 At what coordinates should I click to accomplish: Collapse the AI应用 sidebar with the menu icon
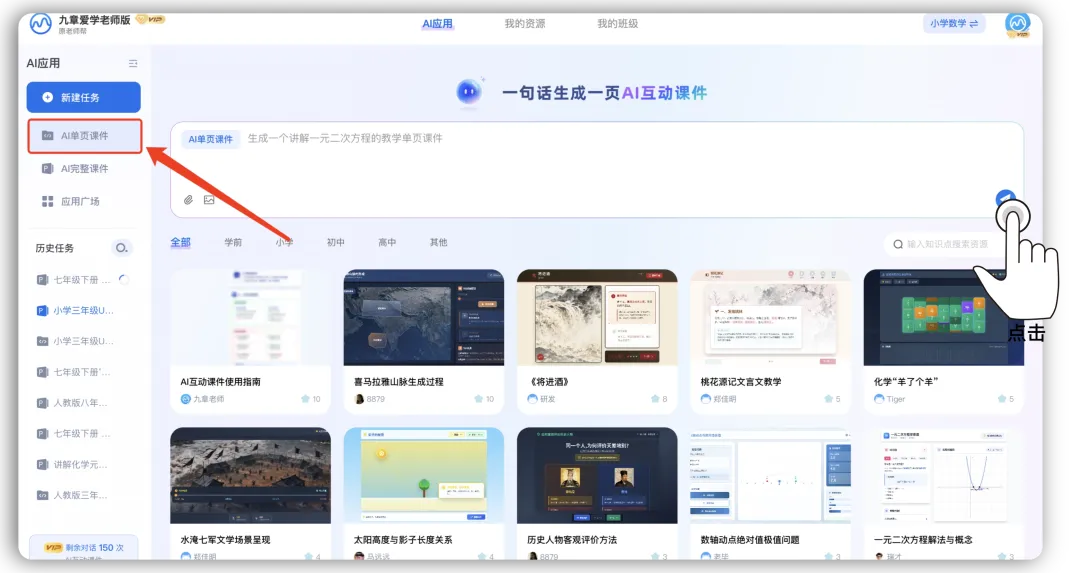click(133, 63)
